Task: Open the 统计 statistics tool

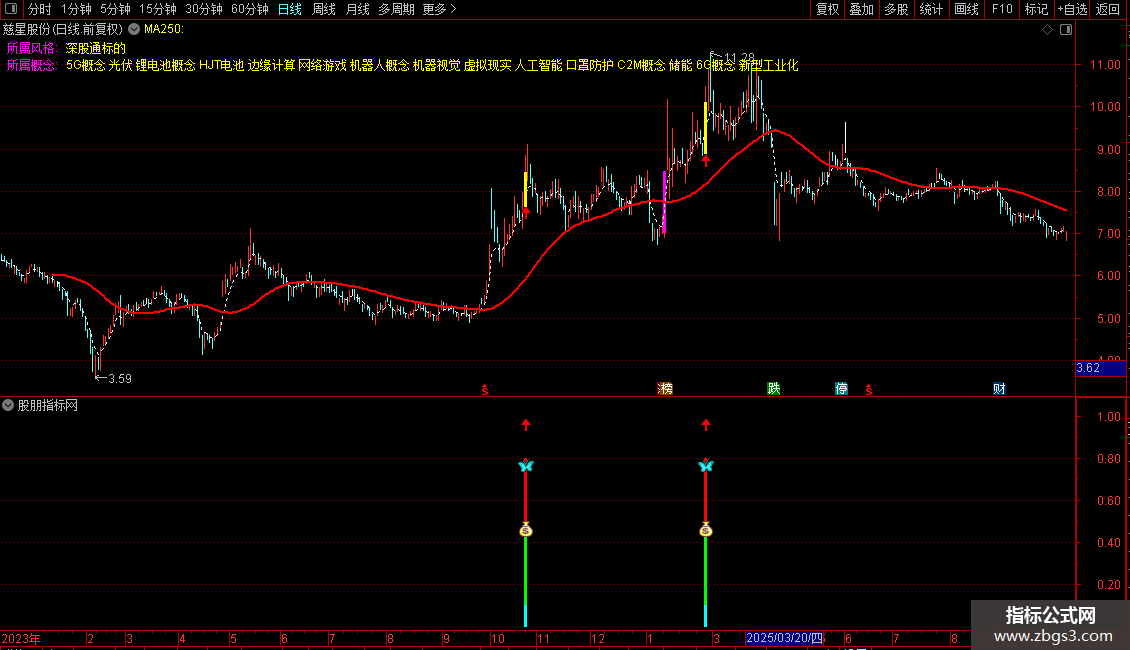Action: (931, 9)
